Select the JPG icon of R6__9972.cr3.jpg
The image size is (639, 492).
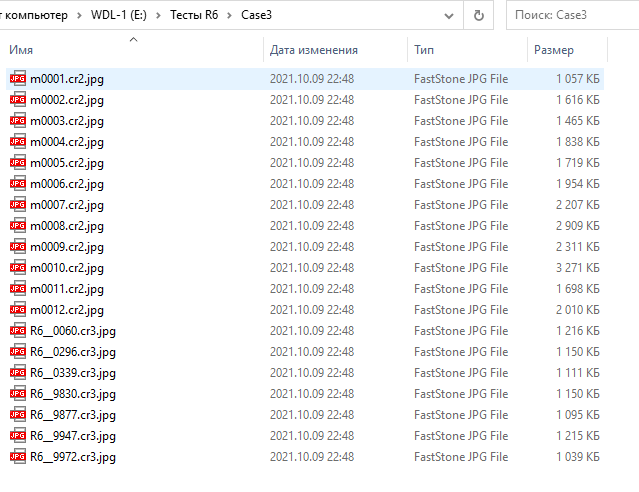pos(17,457)
